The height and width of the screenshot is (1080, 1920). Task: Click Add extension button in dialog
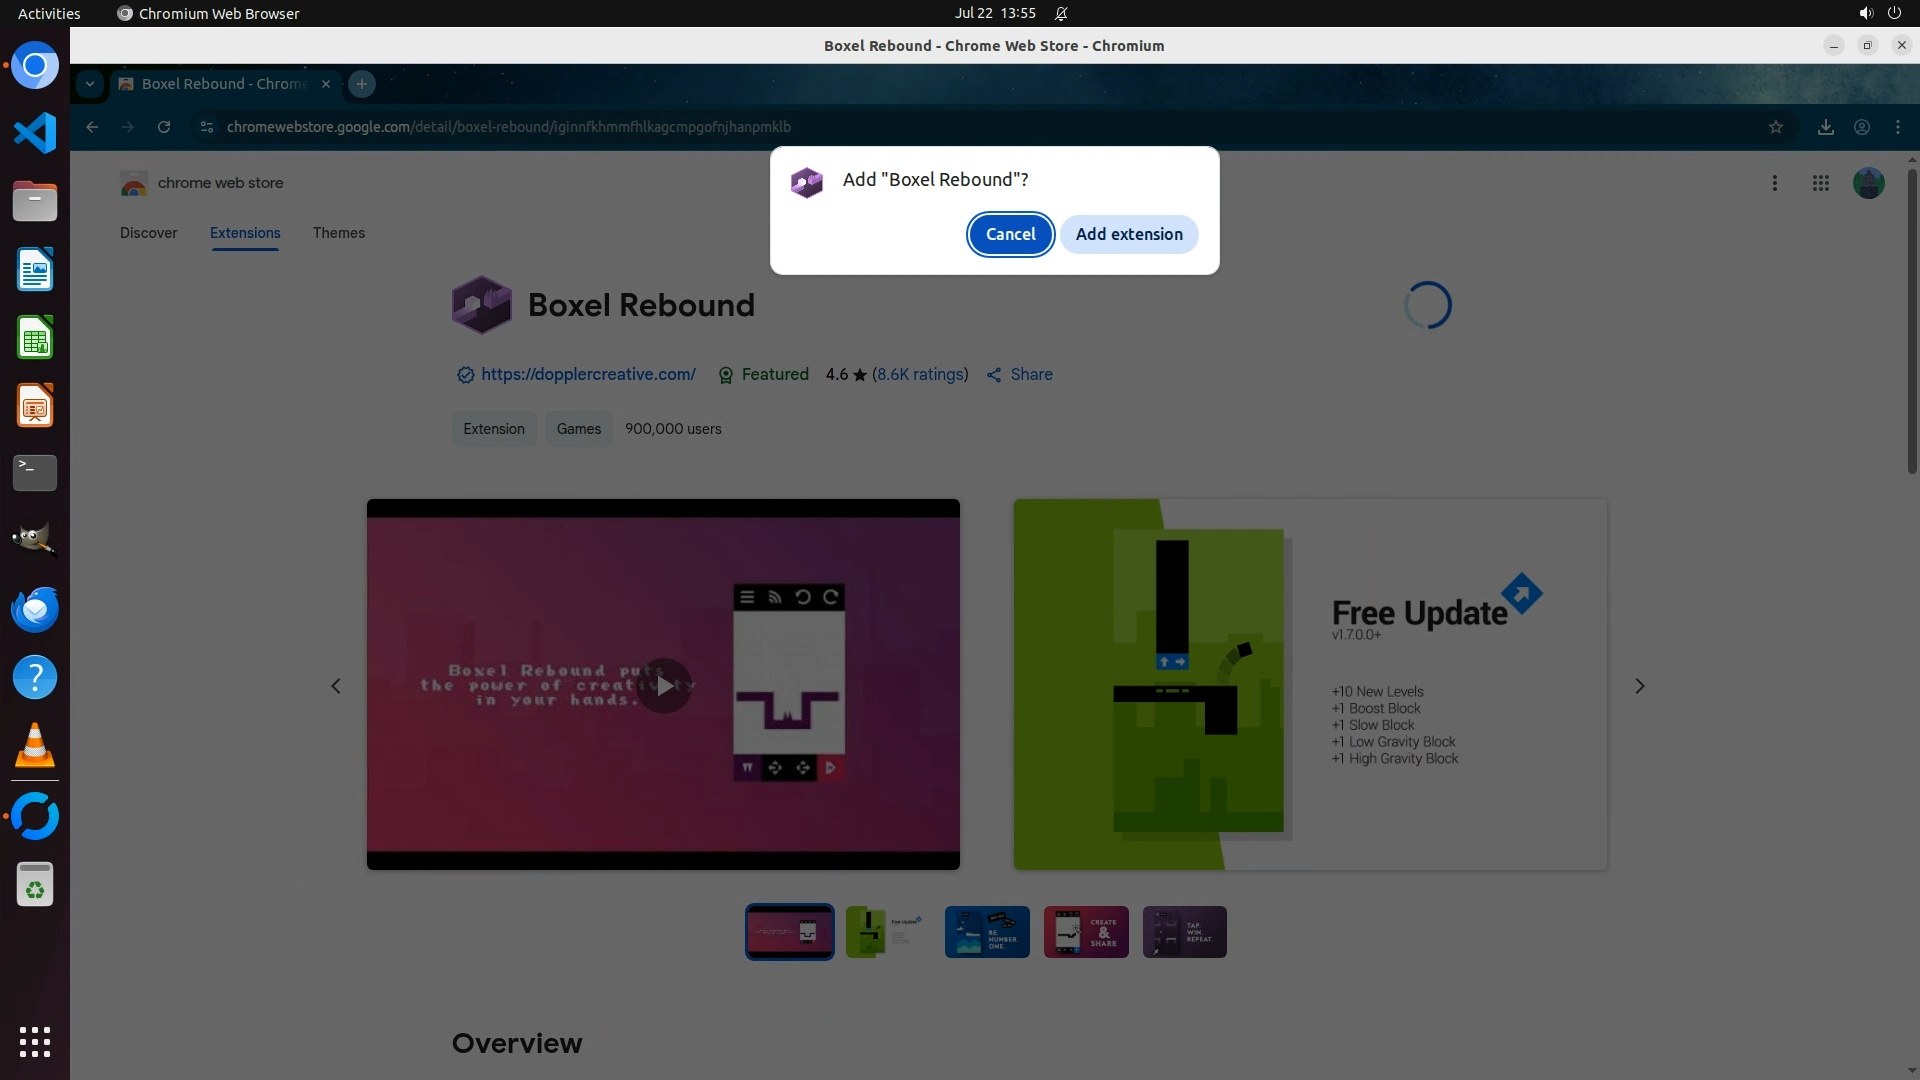click(x=1128, y=234)
